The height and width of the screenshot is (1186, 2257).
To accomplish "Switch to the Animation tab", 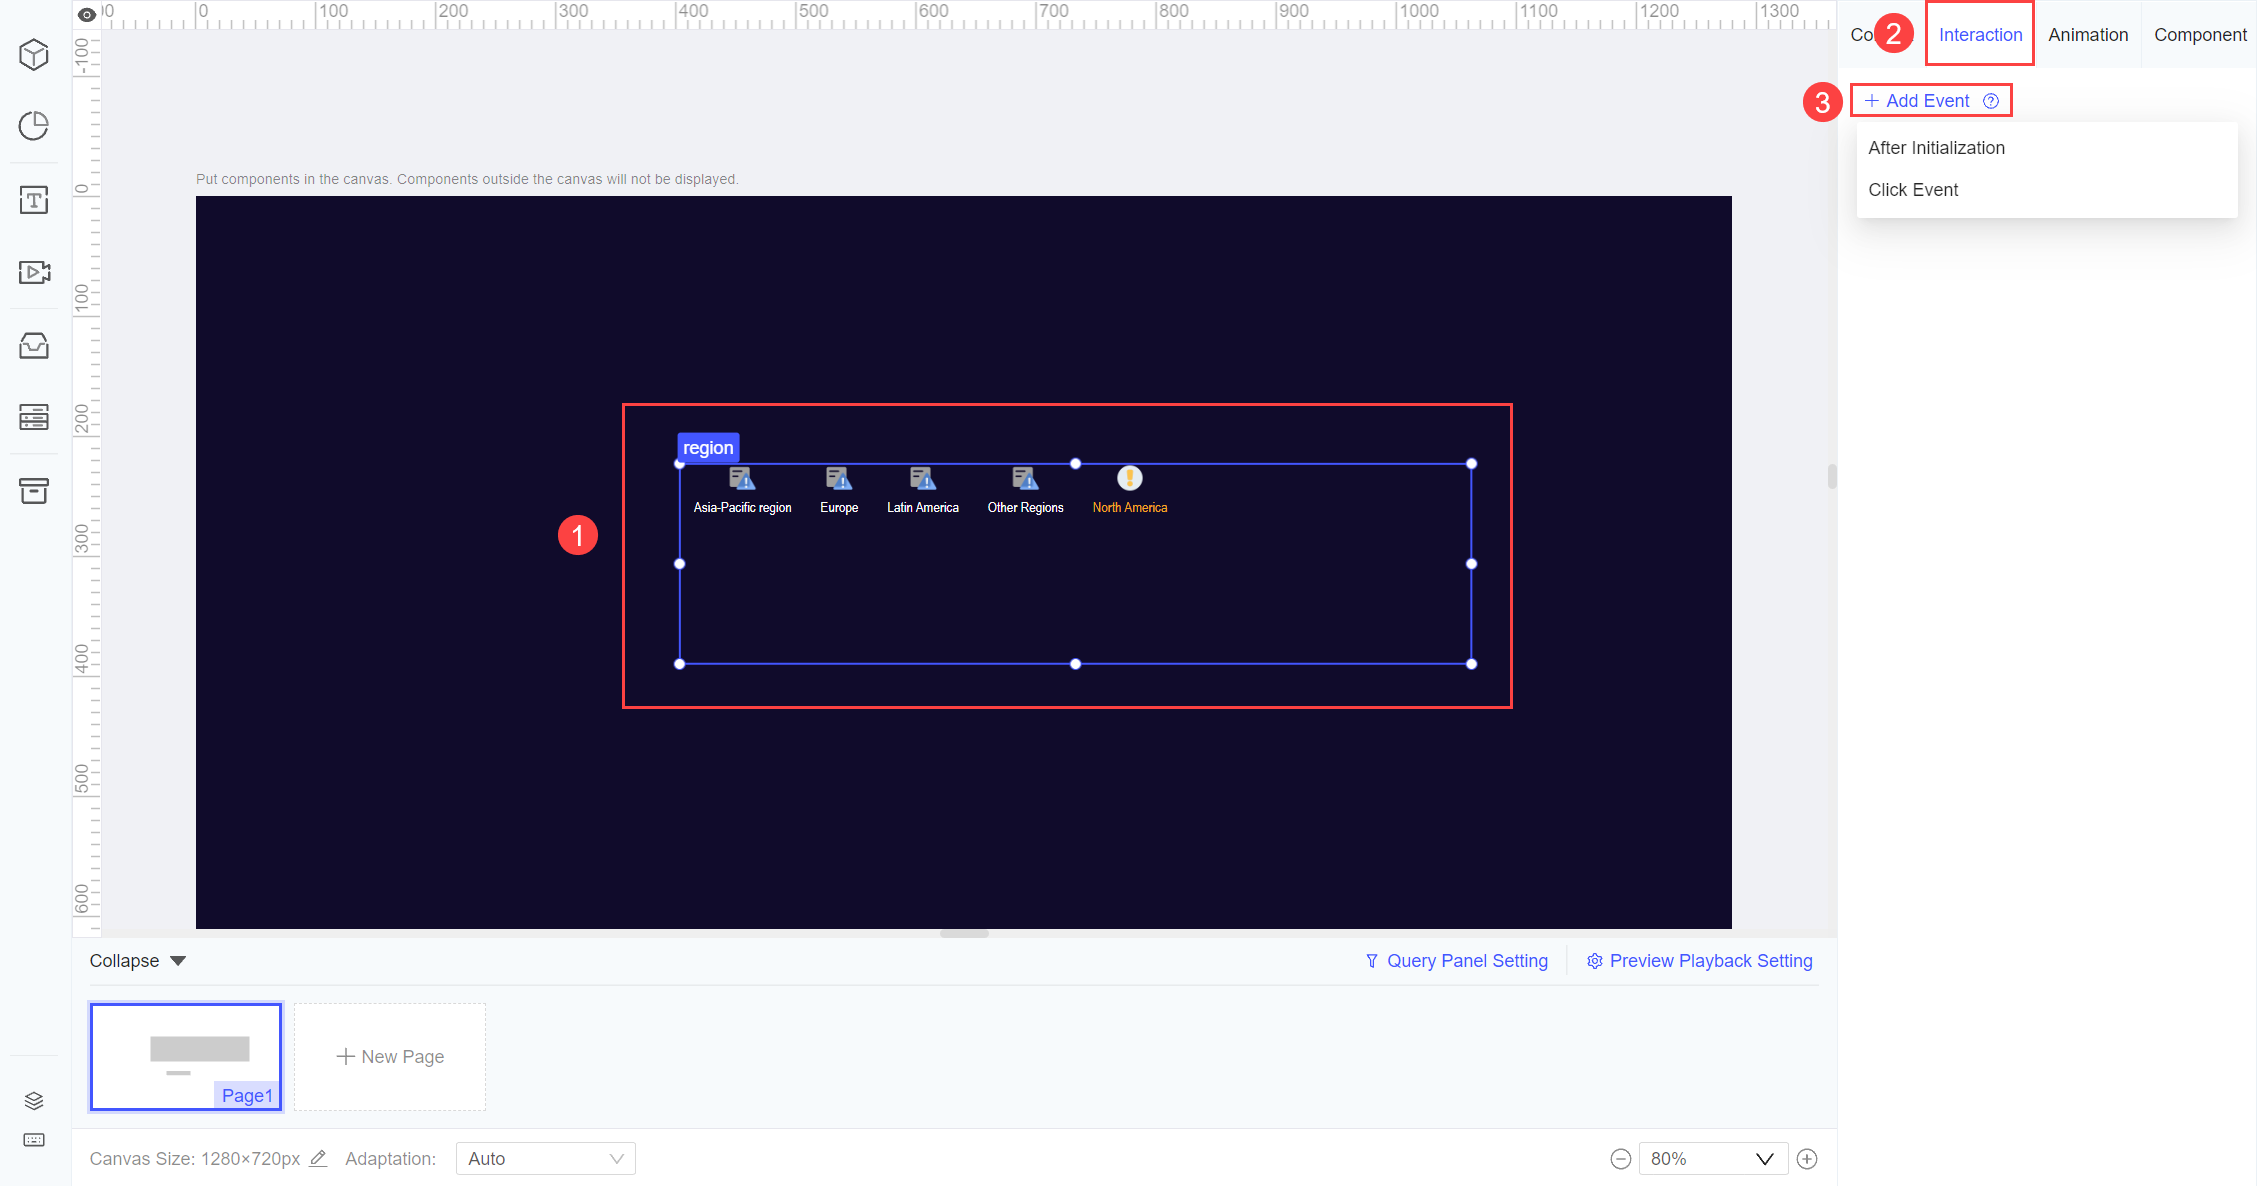I will tap(2088, 33).
